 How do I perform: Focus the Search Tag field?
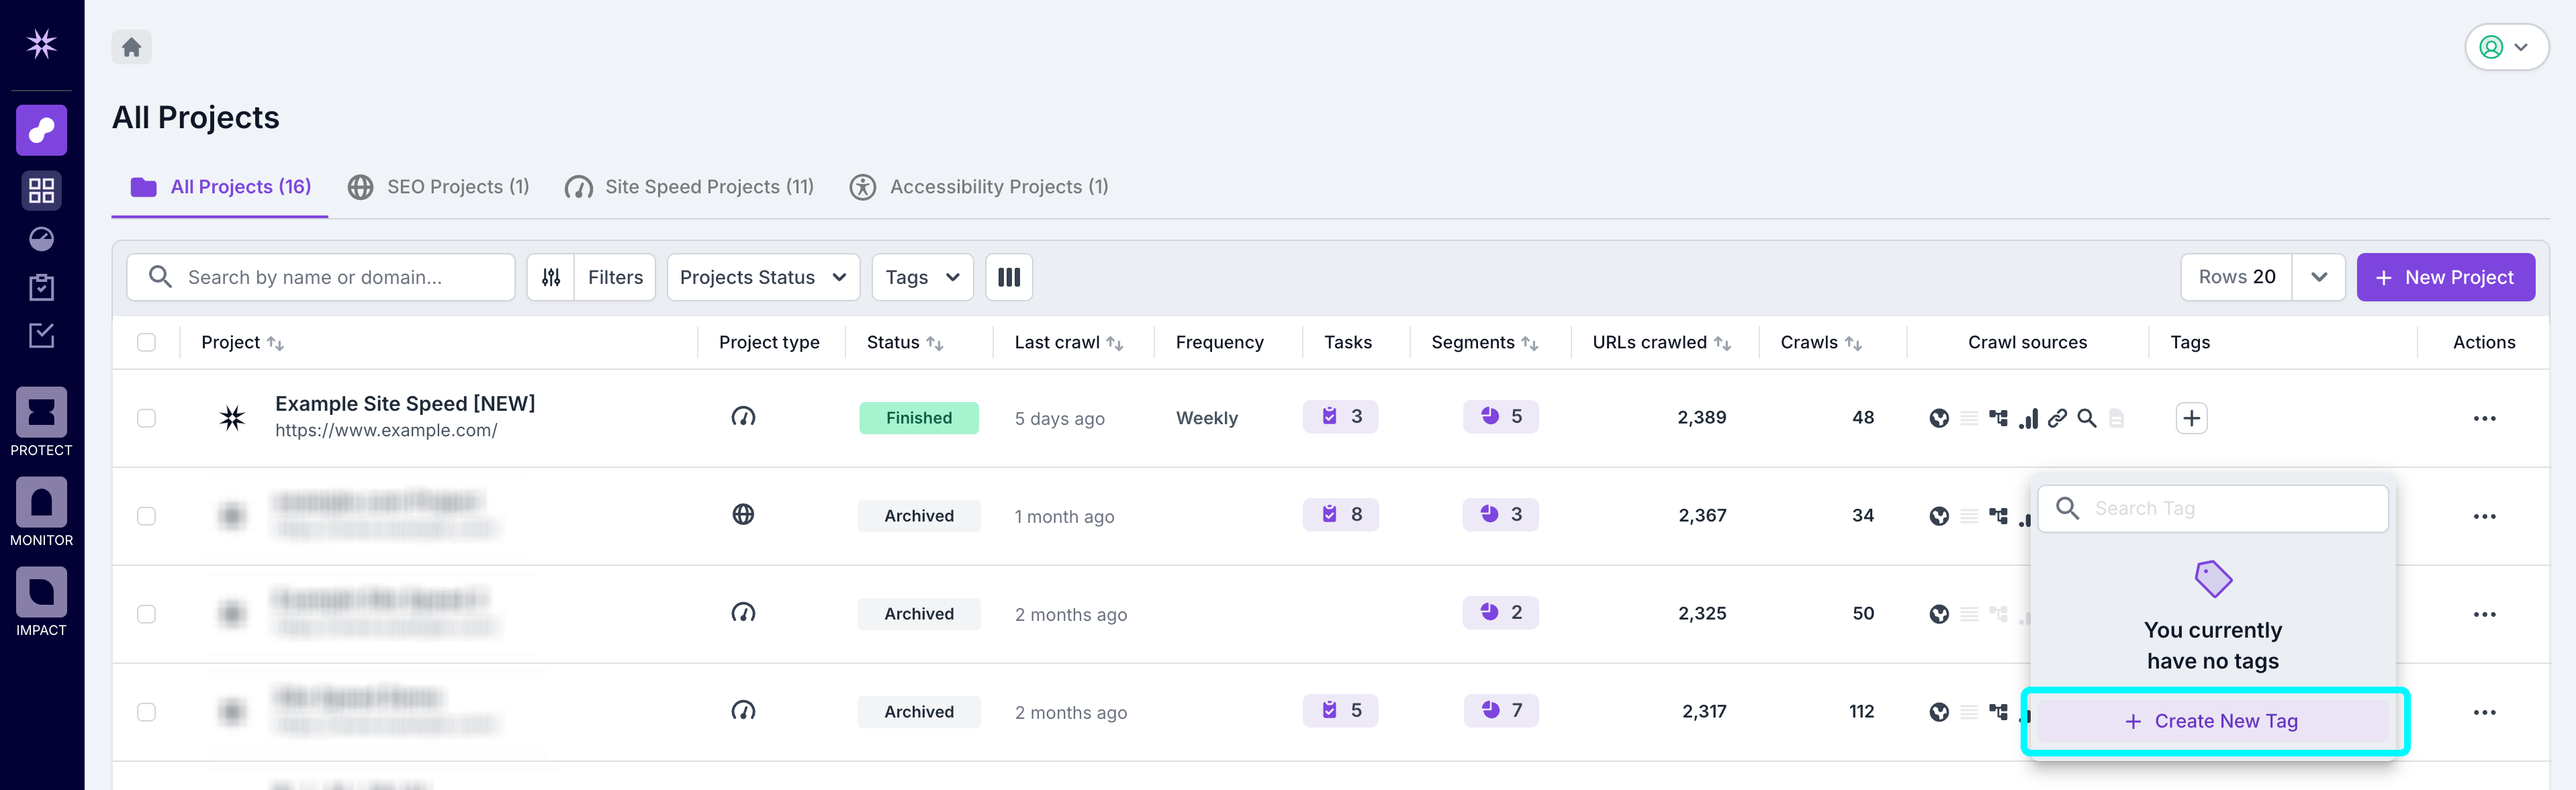(2212, 509)
